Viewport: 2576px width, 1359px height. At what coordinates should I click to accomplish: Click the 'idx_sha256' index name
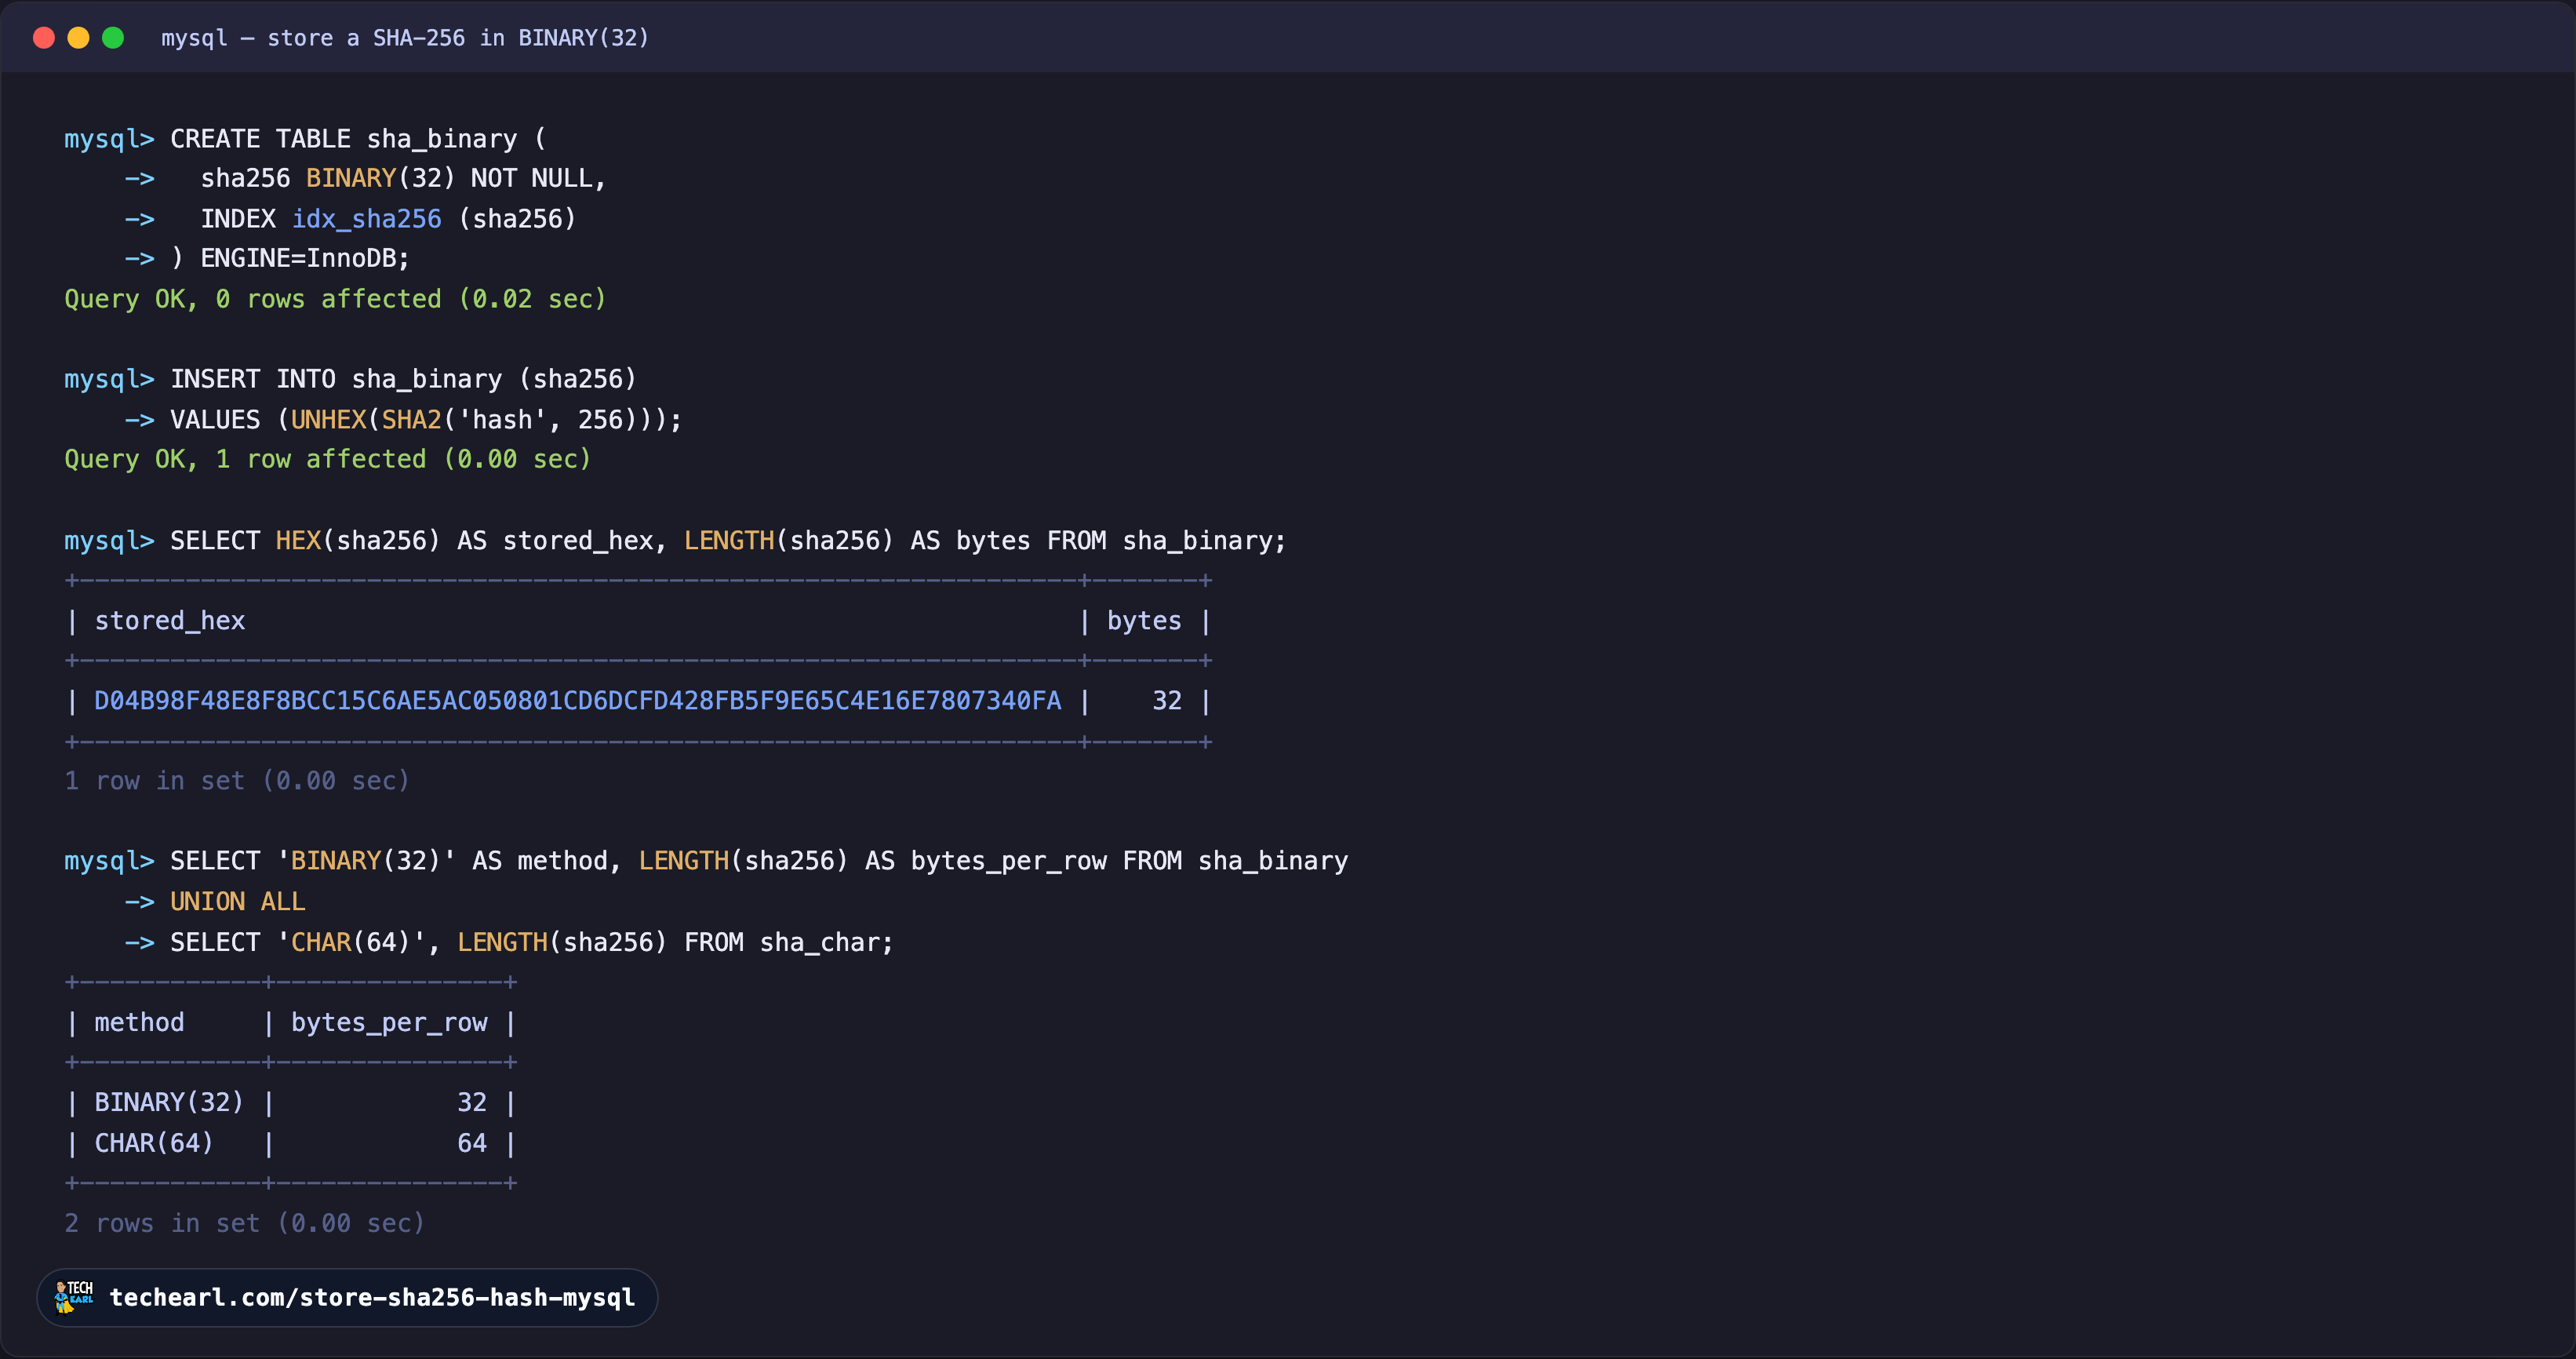366,219
